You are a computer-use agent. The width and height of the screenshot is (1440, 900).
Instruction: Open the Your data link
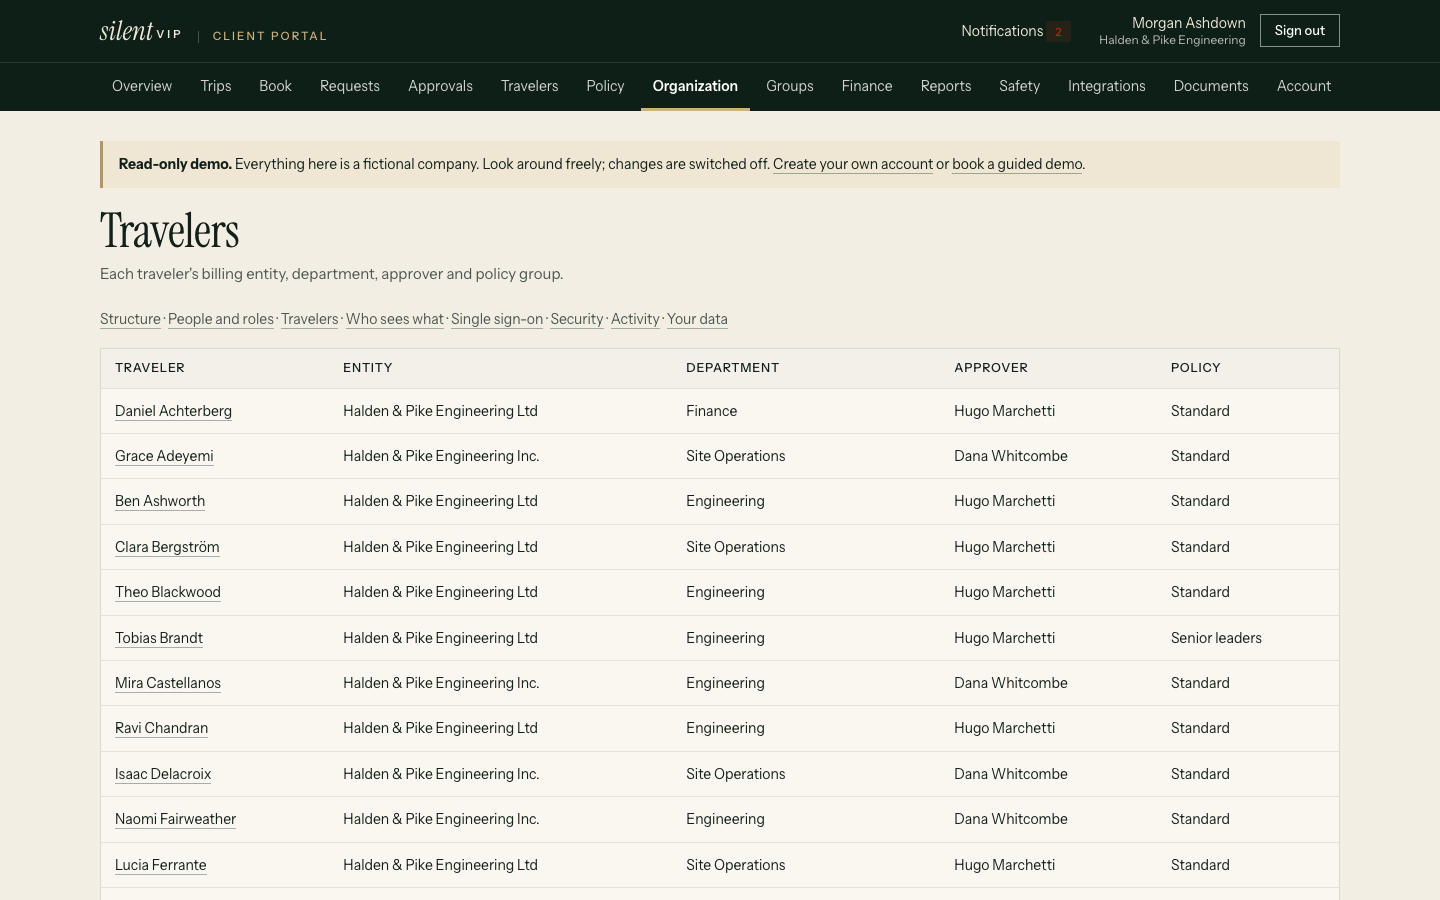tap(697, 319)
